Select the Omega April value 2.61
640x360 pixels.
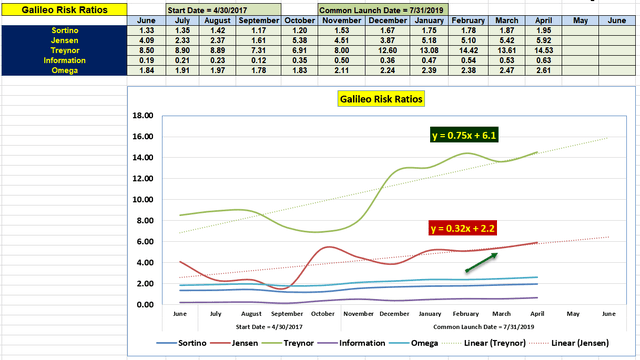click(x=543, y=70)
